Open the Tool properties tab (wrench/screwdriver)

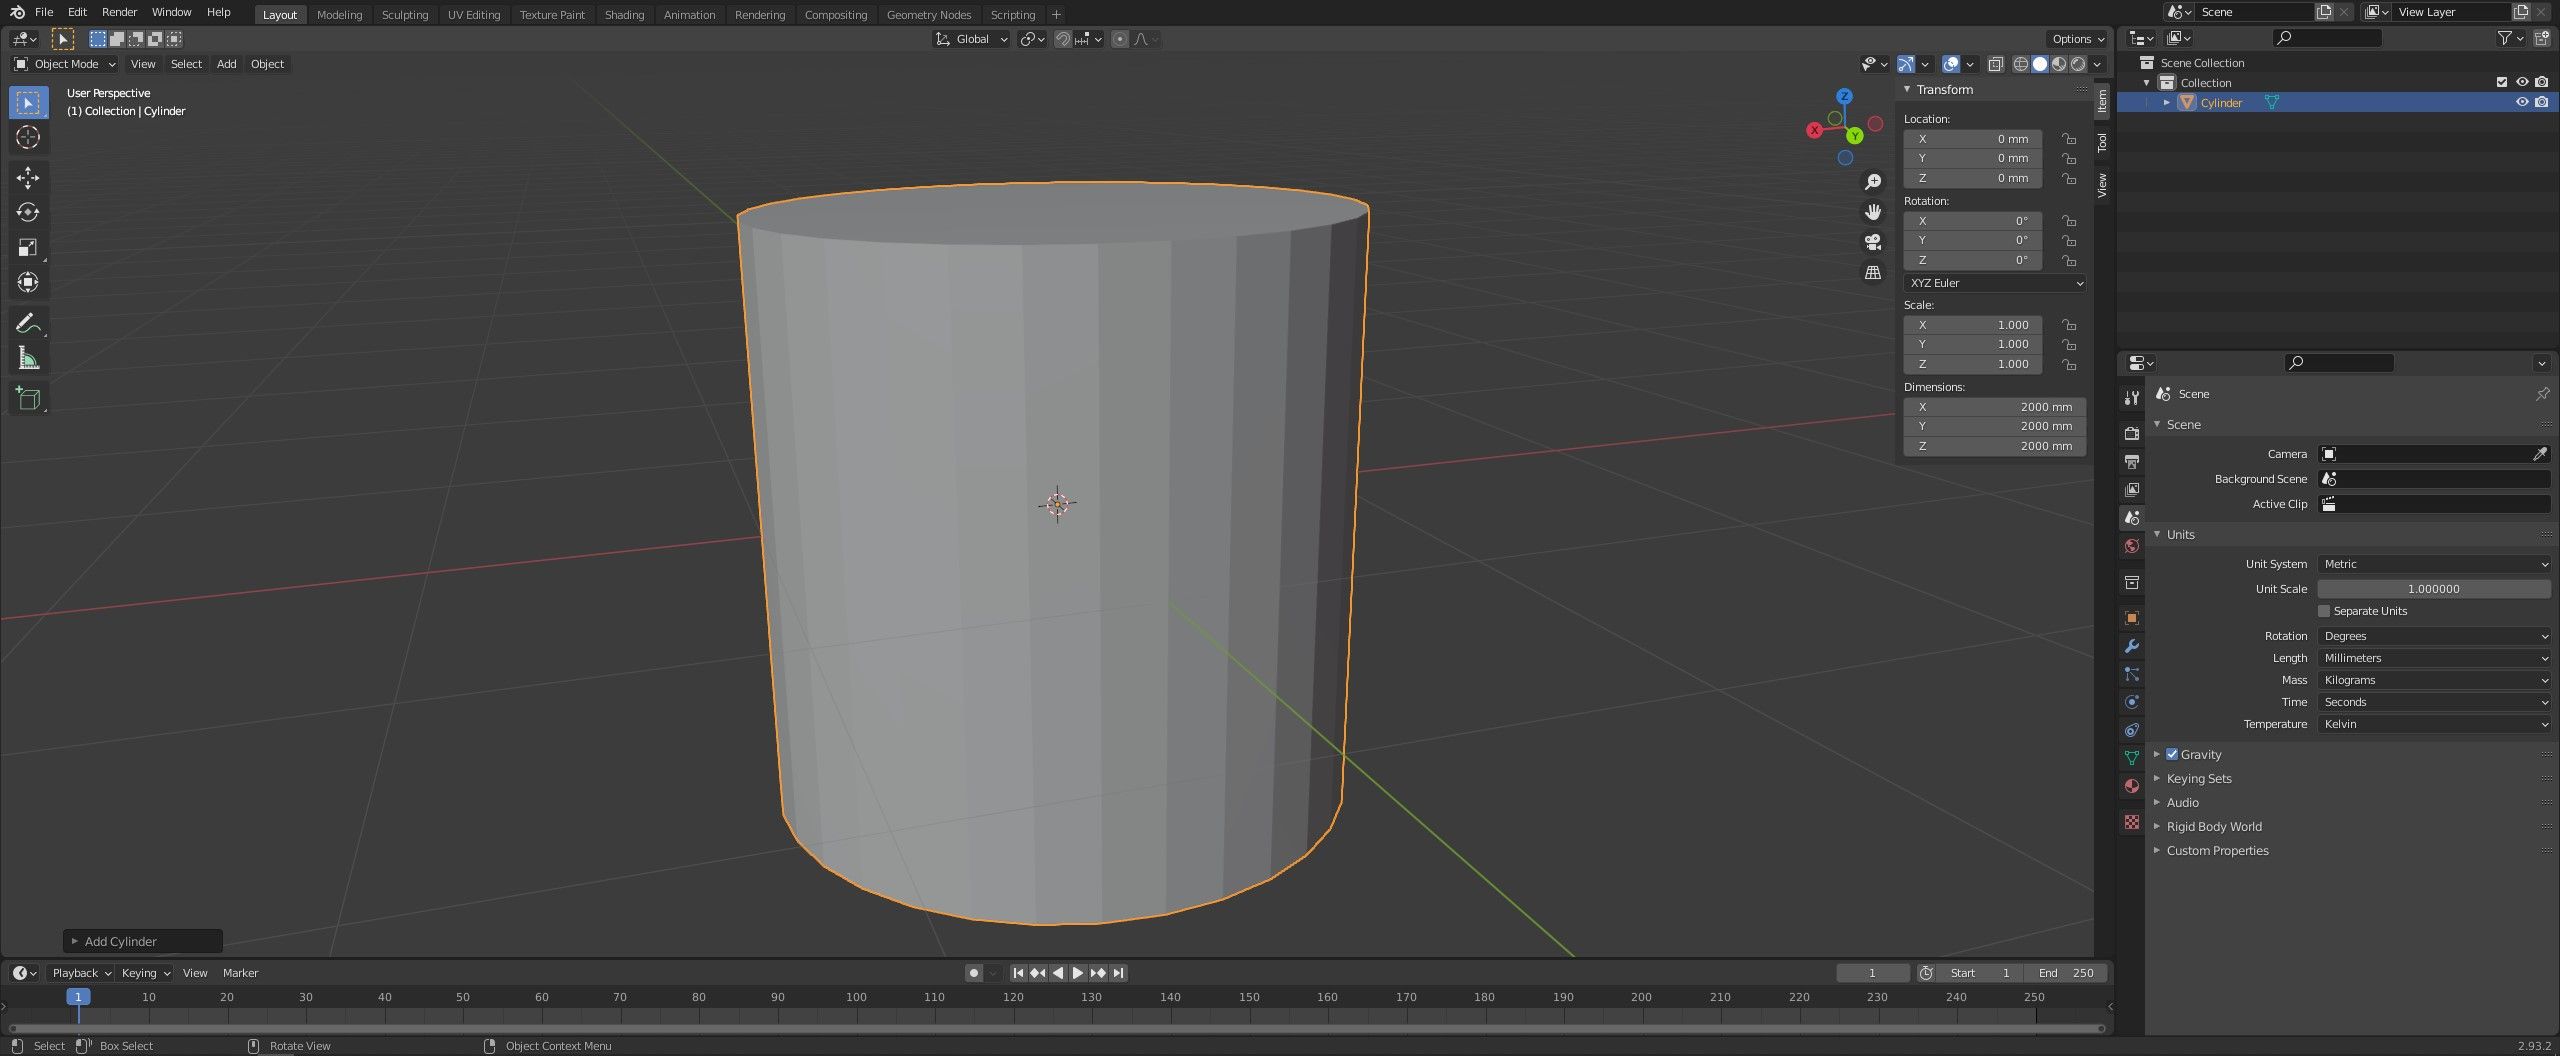pos(2131,398)
